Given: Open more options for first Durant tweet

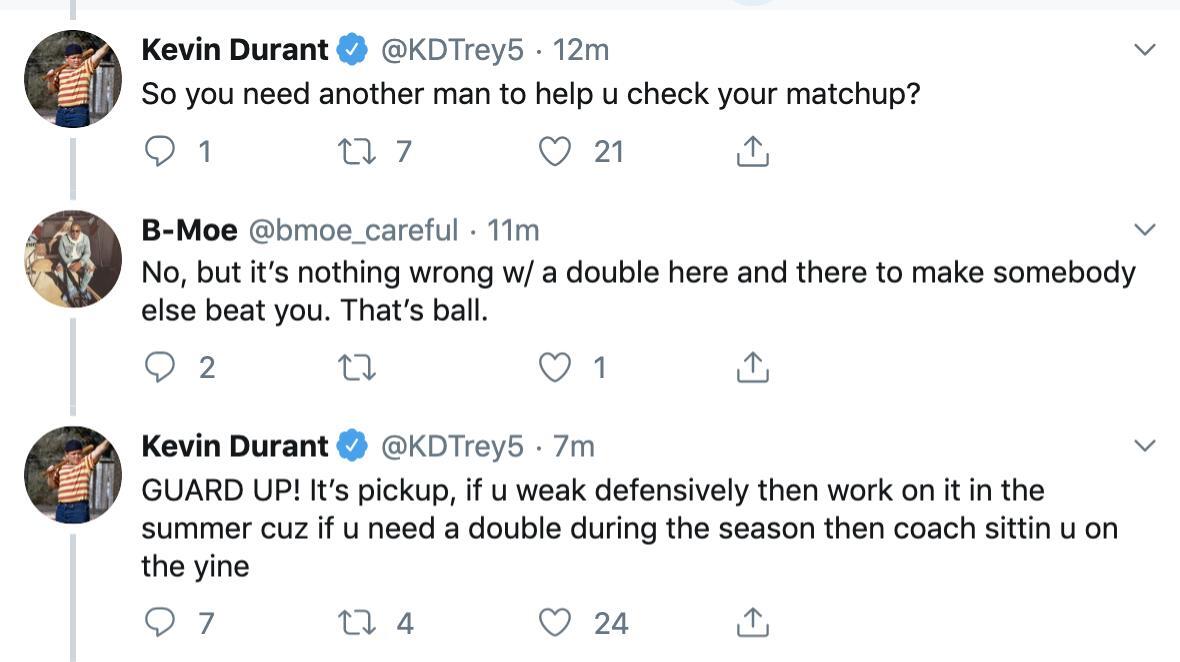Looking at the screenshot, I should [x=1145, y=49].
